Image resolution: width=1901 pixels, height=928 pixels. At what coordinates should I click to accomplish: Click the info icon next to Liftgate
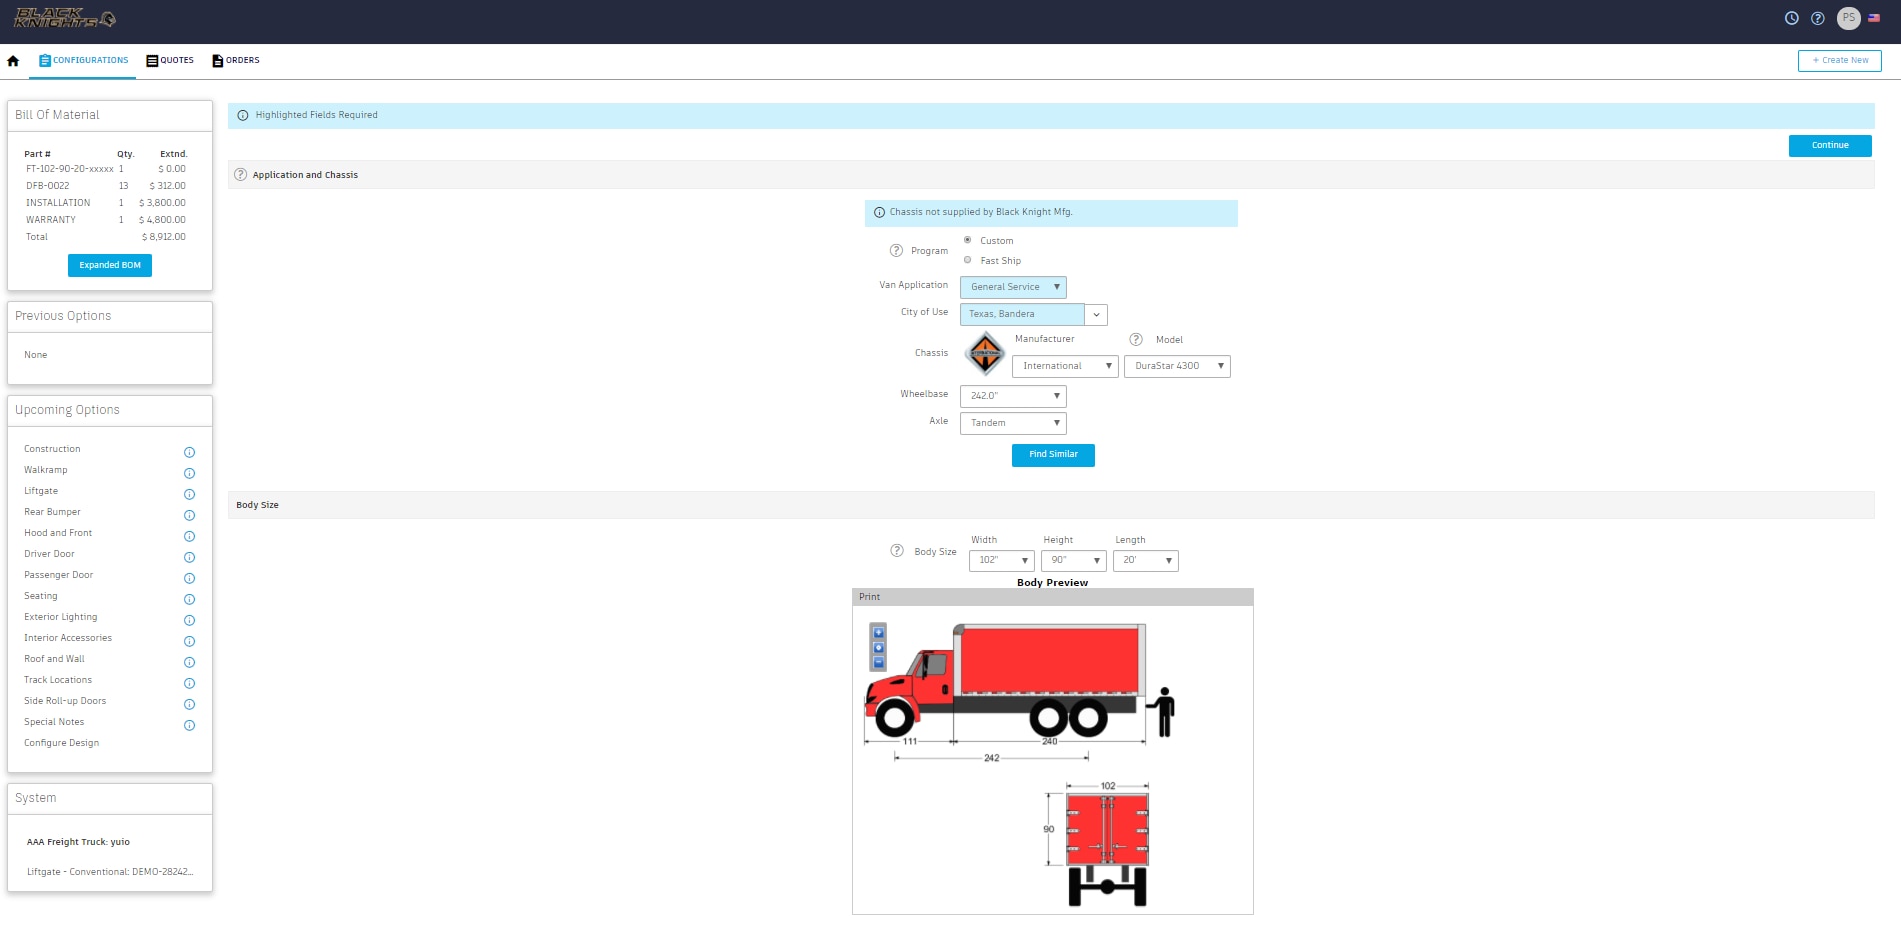(x=189, y=494)
